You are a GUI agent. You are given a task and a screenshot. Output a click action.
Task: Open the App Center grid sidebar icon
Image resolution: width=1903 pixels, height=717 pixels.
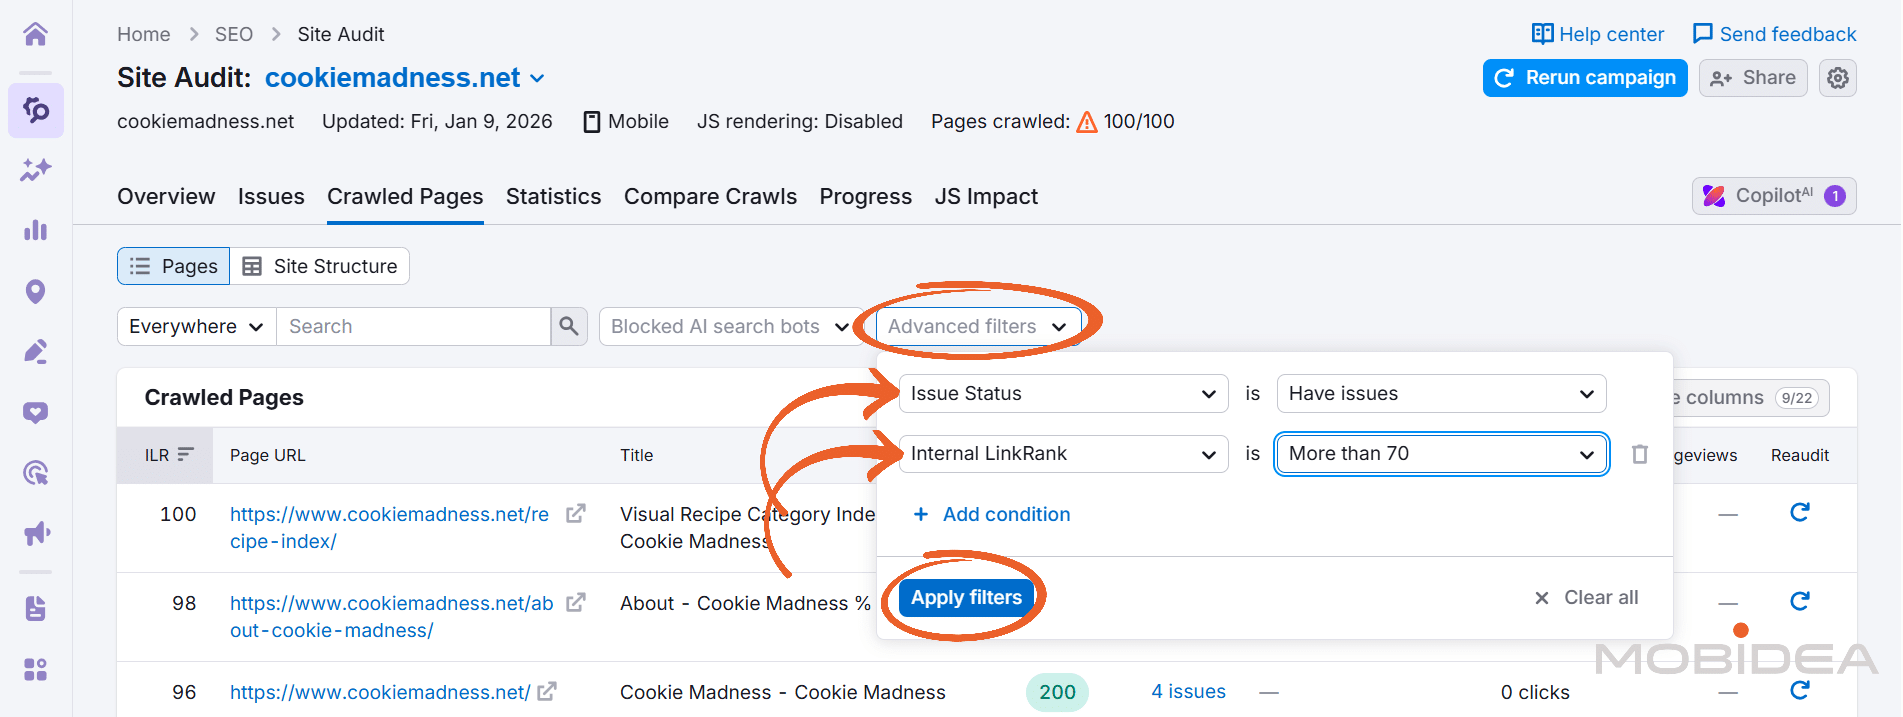pos(35,669)
